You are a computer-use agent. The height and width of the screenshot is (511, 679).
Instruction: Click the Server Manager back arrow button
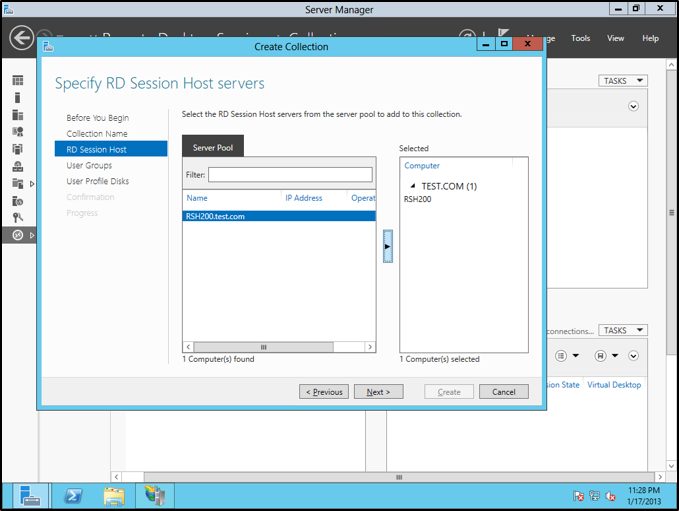click(21, 38)
